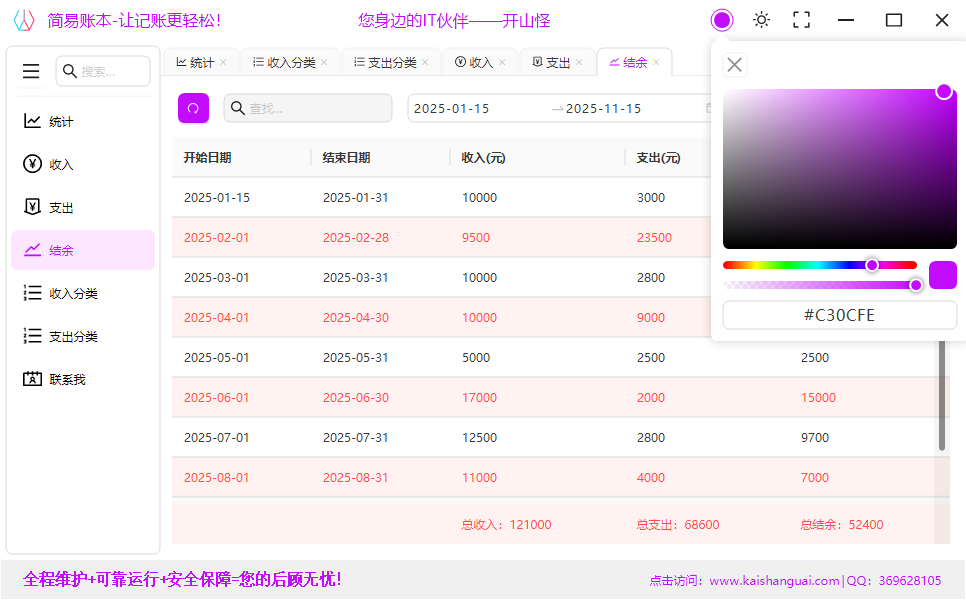Close the 支出 tab
The height and width of the screenshot is (600, 966).
[x=579, y=62]
